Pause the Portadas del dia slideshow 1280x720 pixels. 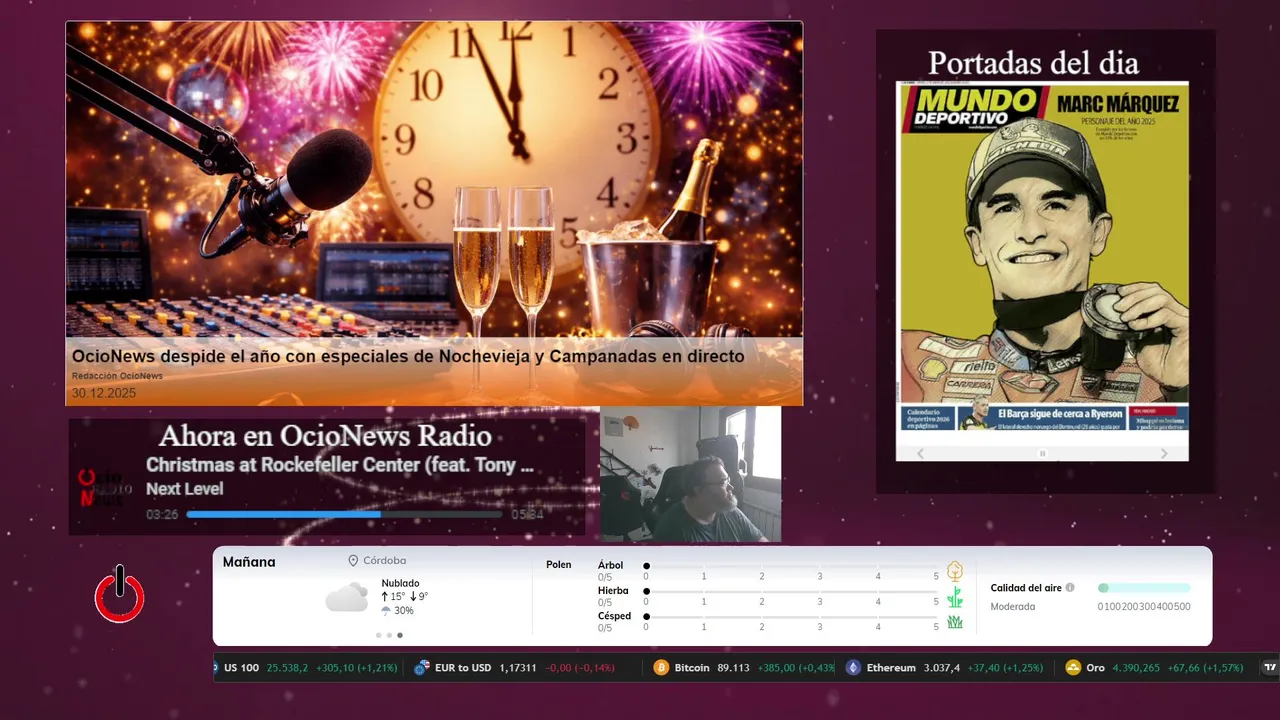(1042, 453)
